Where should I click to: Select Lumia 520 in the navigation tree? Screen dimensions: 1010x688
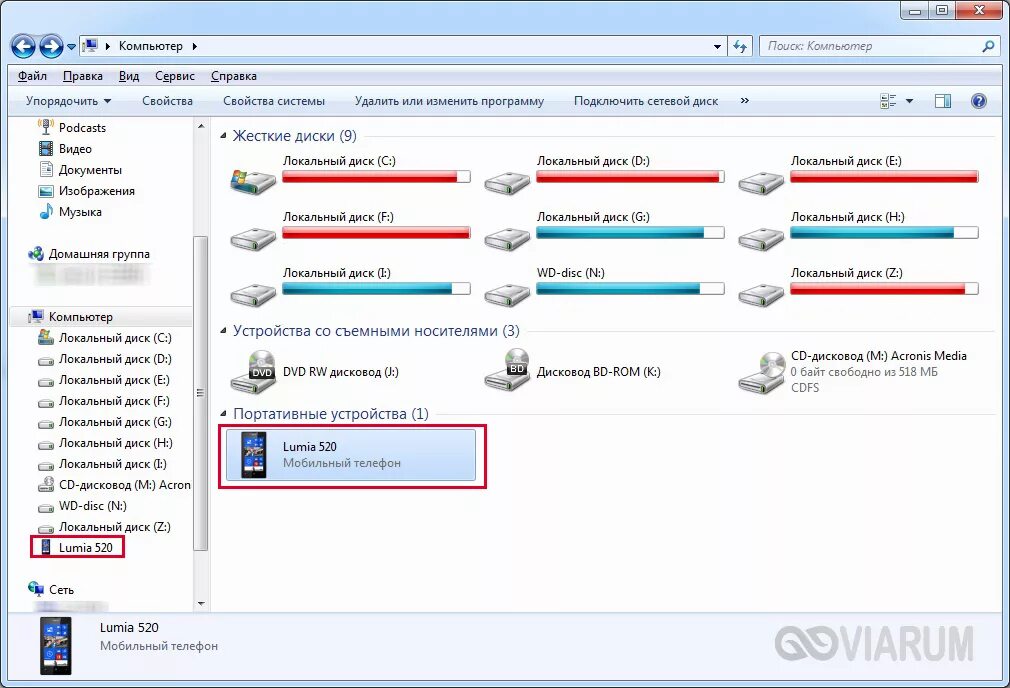pyautogui.click(x=77, y=548)
